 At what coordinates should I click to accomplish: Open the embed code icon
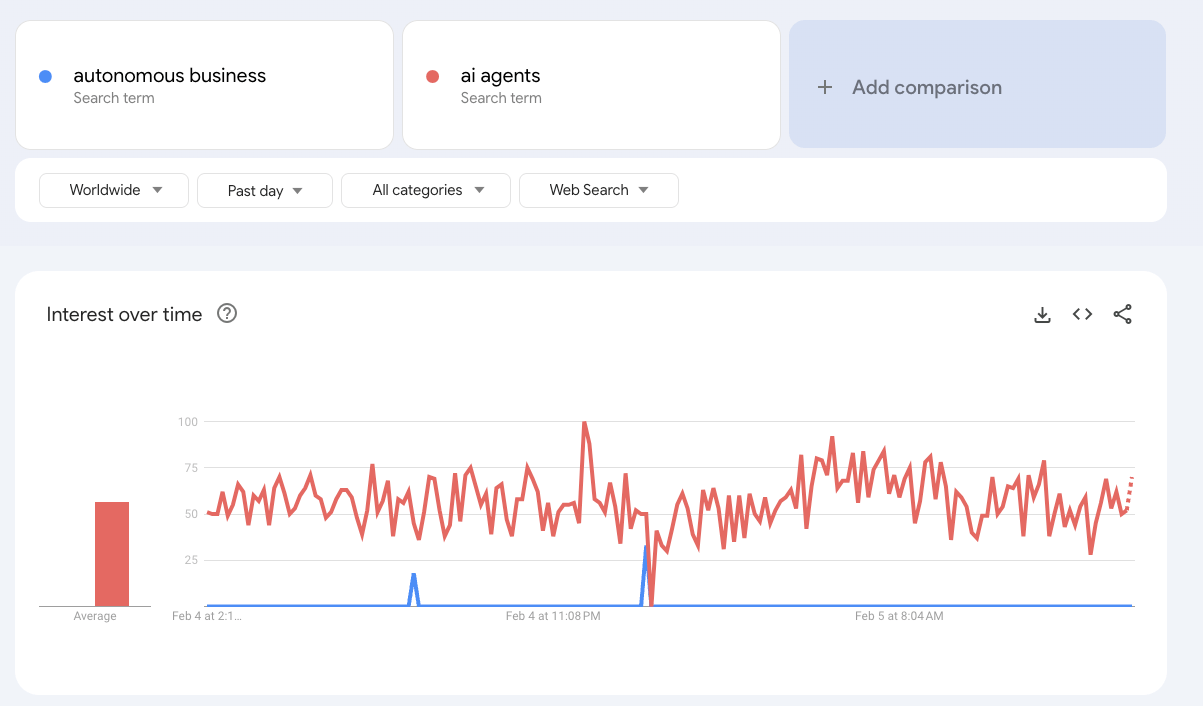pyautogui.click(x=1082, y=315)
